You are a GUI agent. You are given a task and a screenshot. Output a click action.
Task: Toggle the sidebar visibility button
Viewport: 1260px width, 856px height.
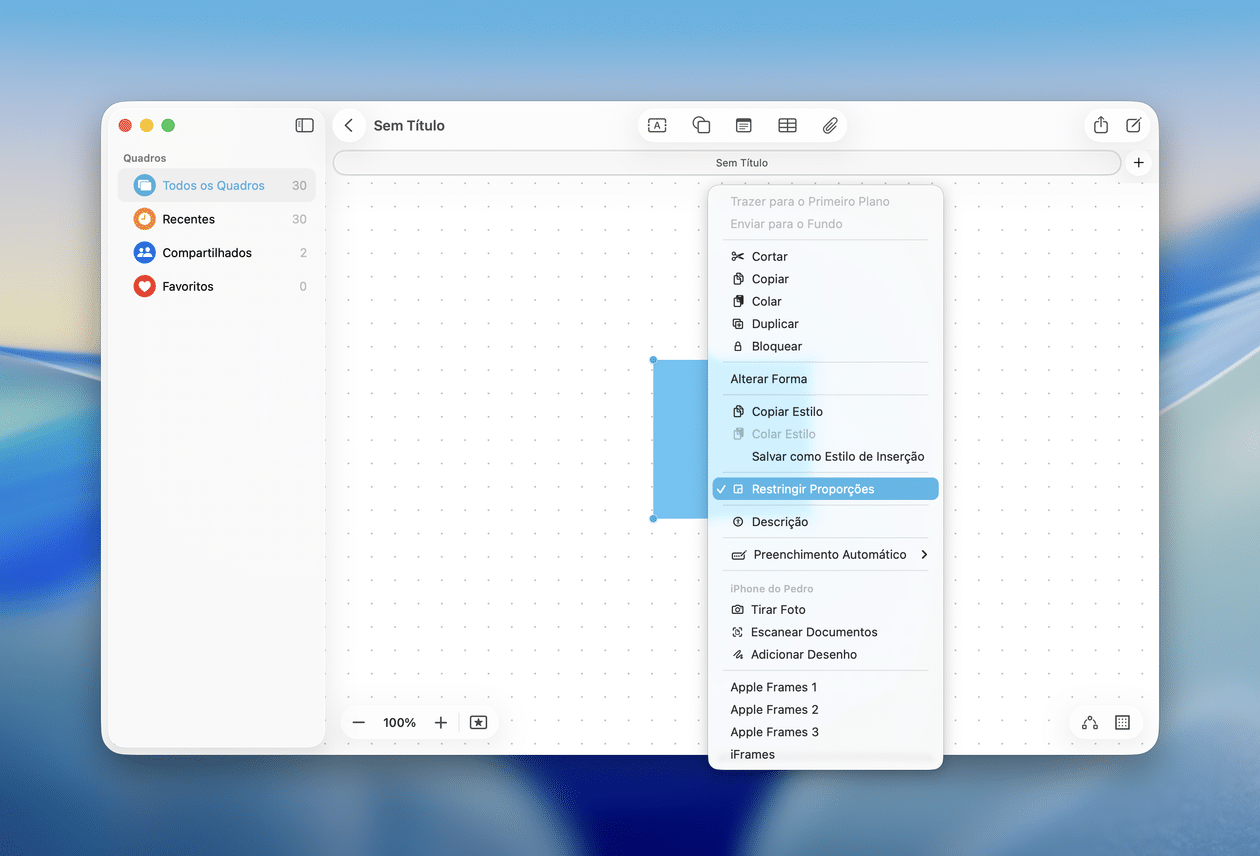(304, 126)
